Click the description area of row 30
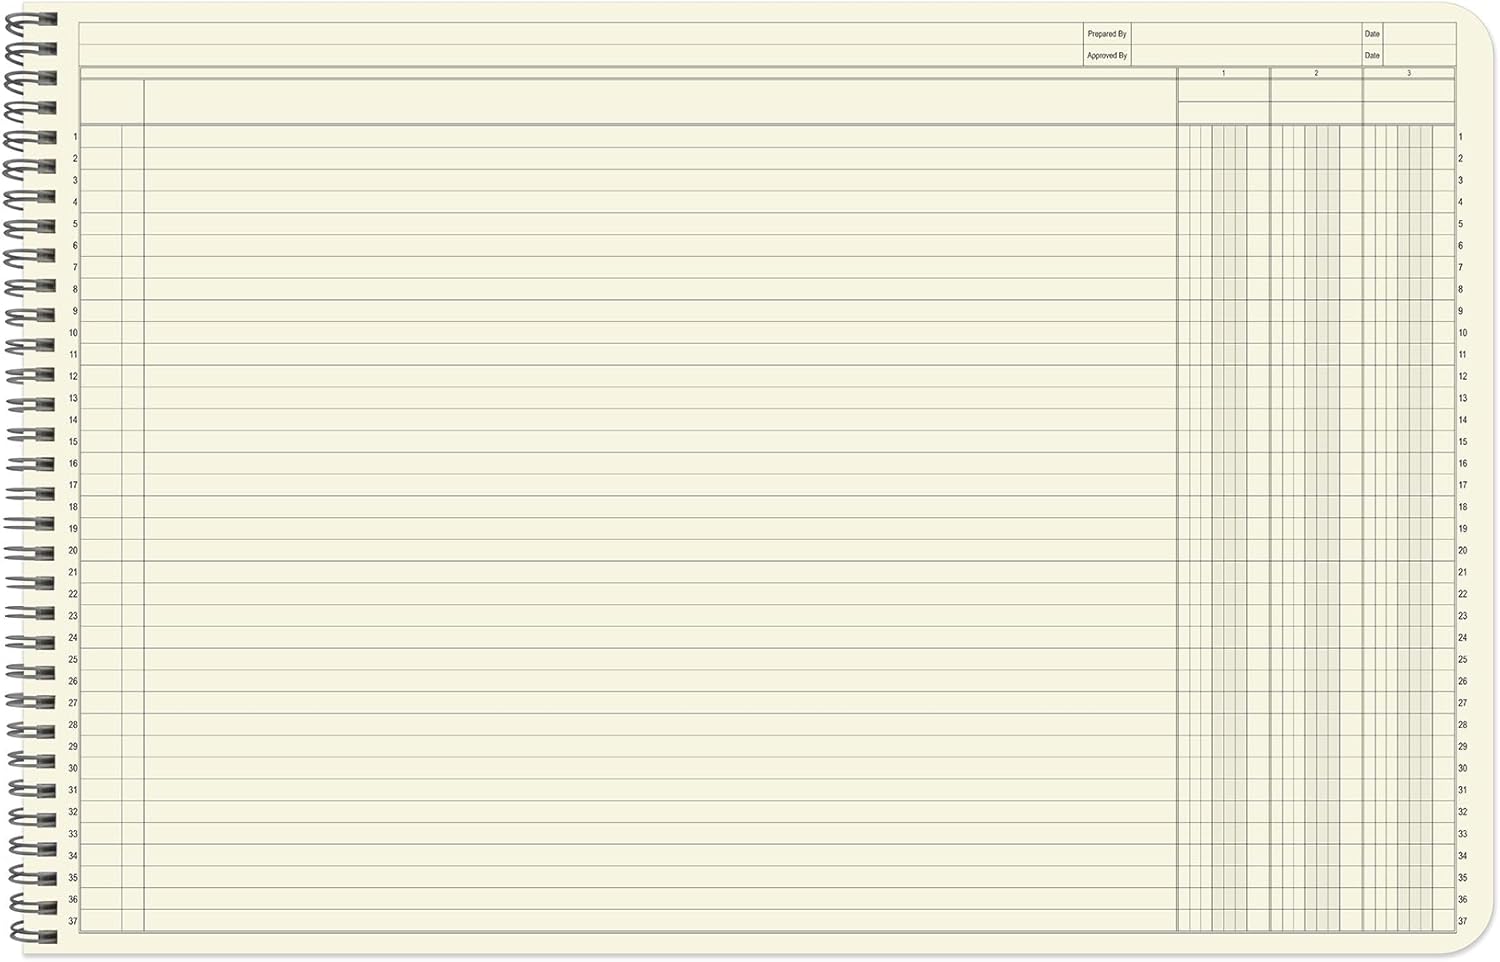The height and width of the screenshot is (962, 1500). (x=660, y=769)
